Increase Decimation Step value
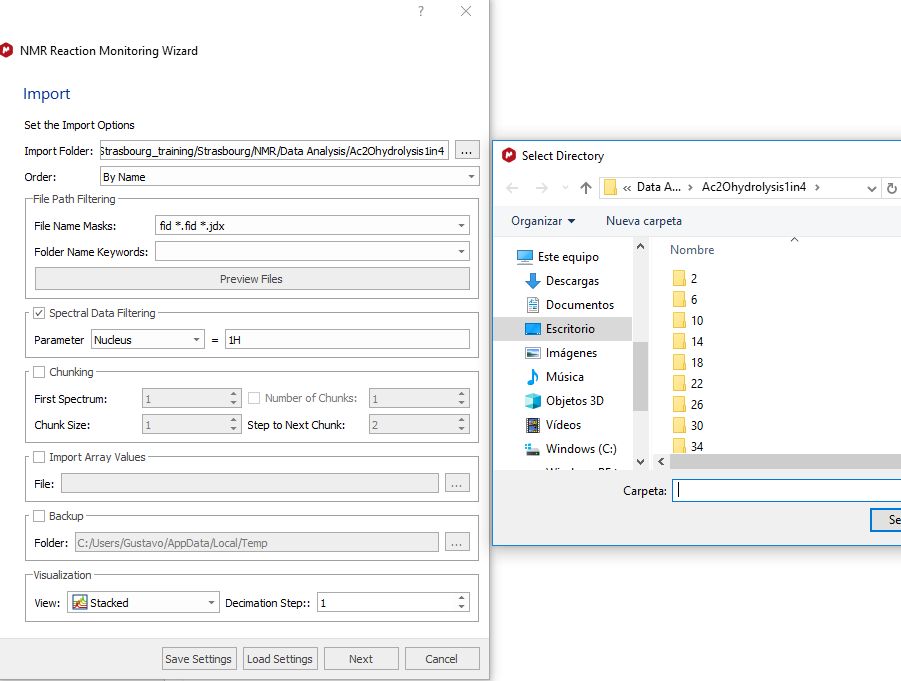This screenshot has height=681, width=901. pos(461,598)
